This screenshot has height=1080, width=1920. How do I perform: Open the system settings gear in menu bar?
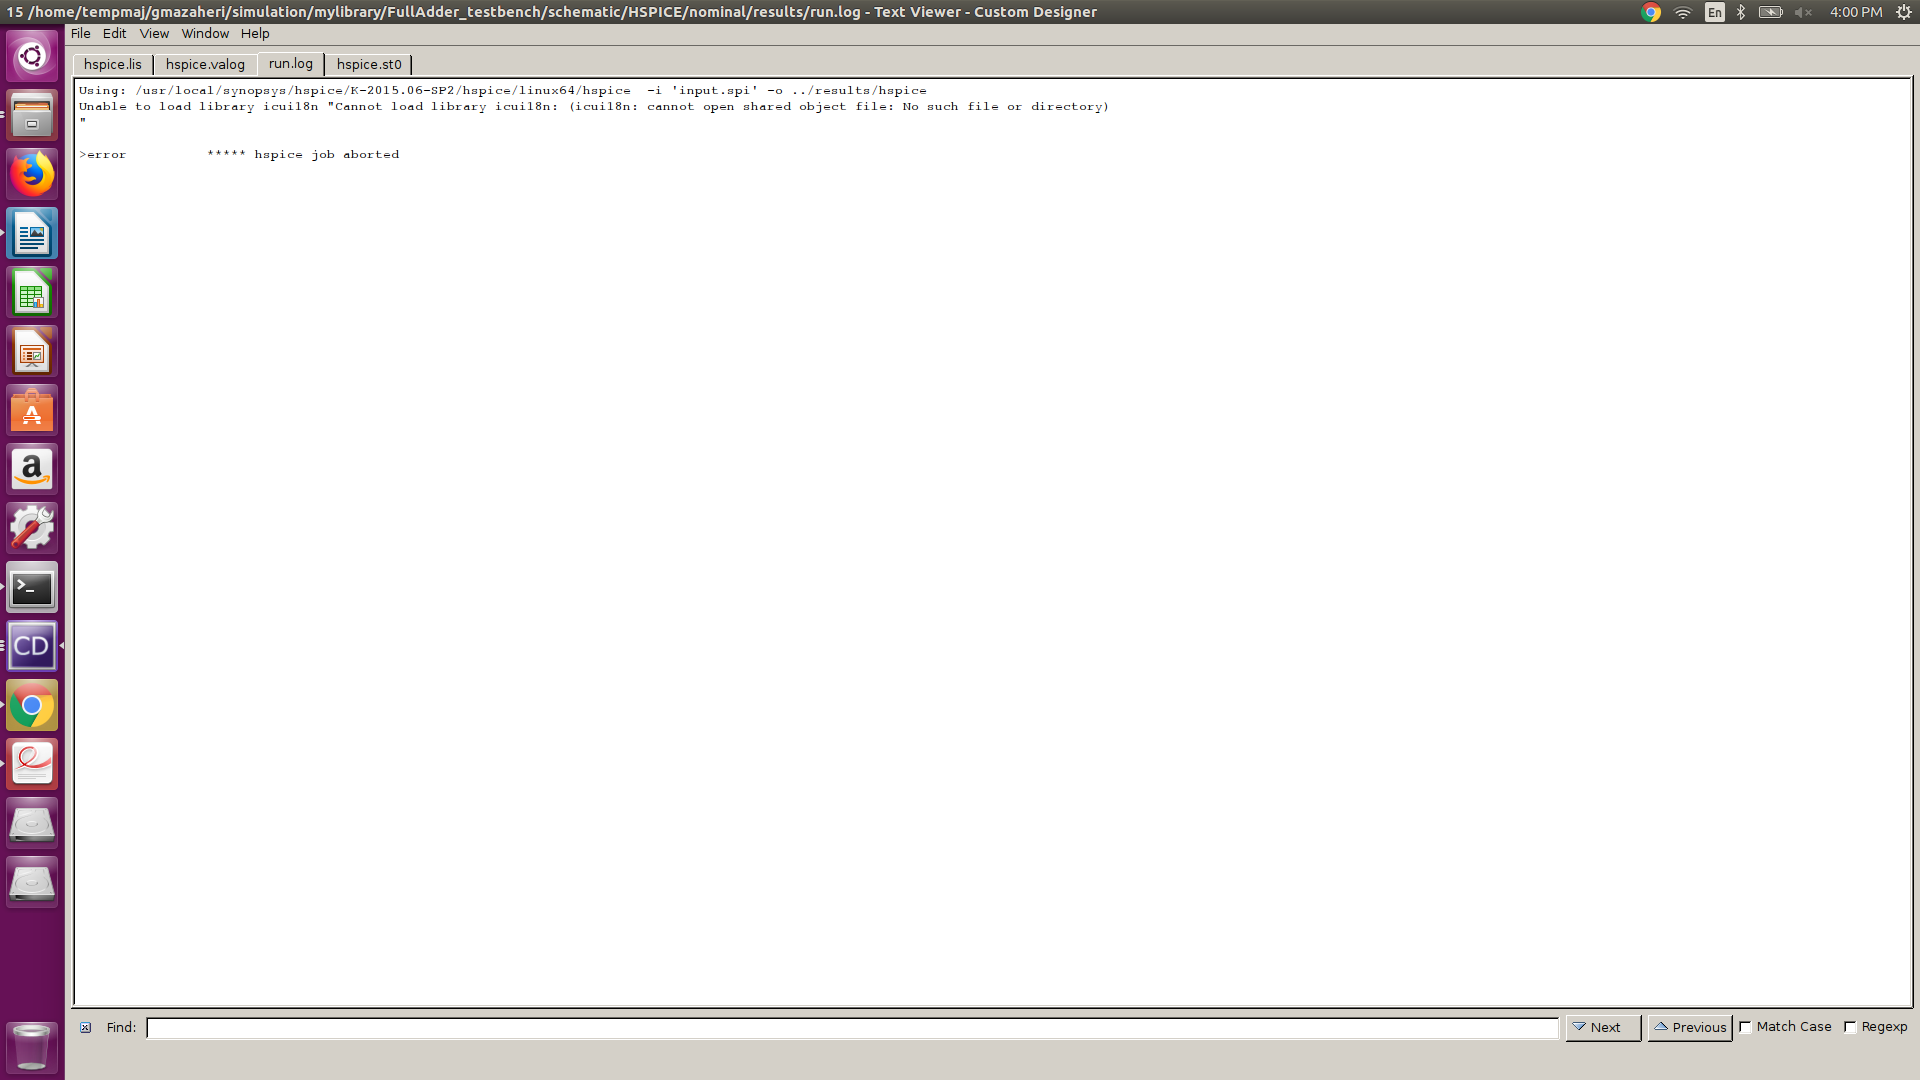pyautogui.click(x=1902, y=12)
